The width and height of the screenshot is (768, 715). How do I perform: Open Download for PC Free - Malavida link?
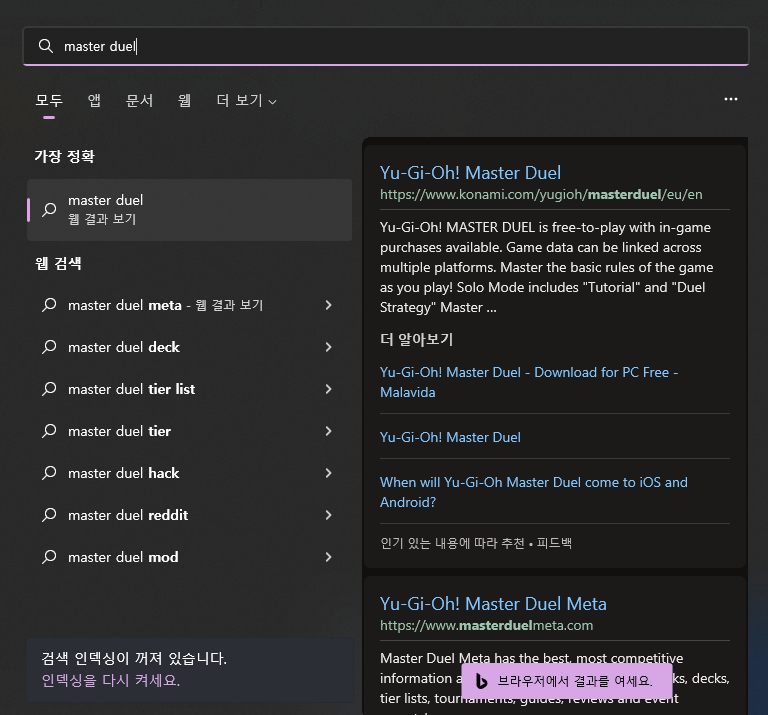(x=529, y=382)
